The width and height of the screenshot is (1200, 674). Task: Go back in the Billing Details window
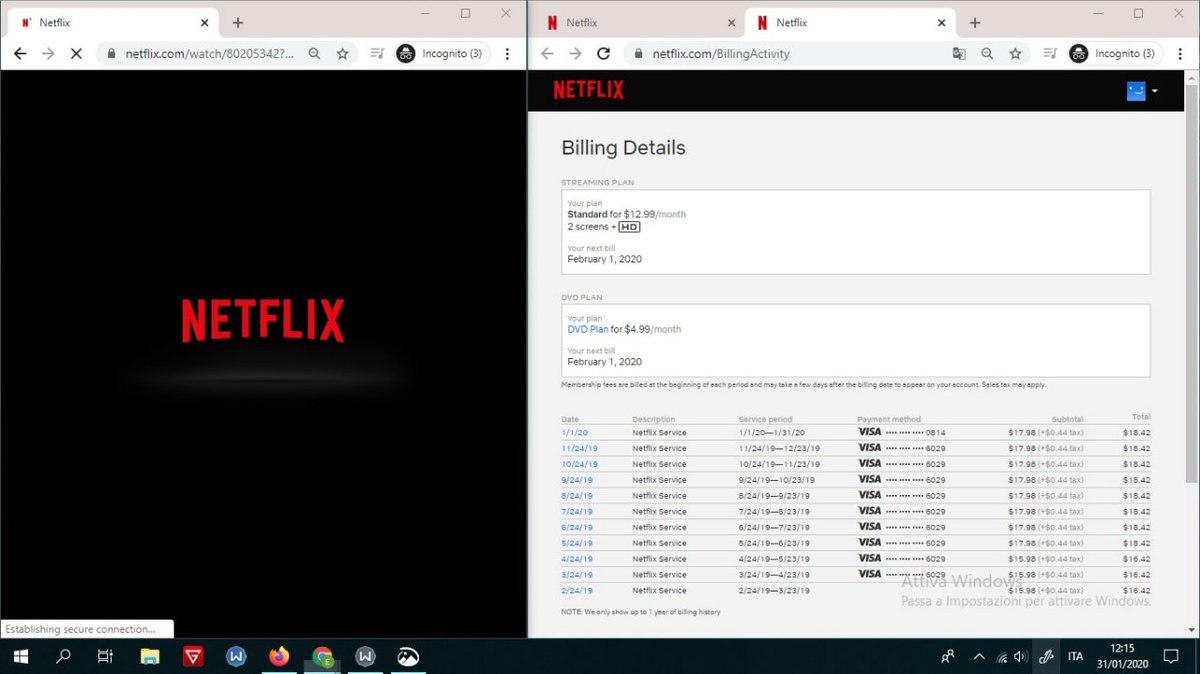tap(547, 53)
